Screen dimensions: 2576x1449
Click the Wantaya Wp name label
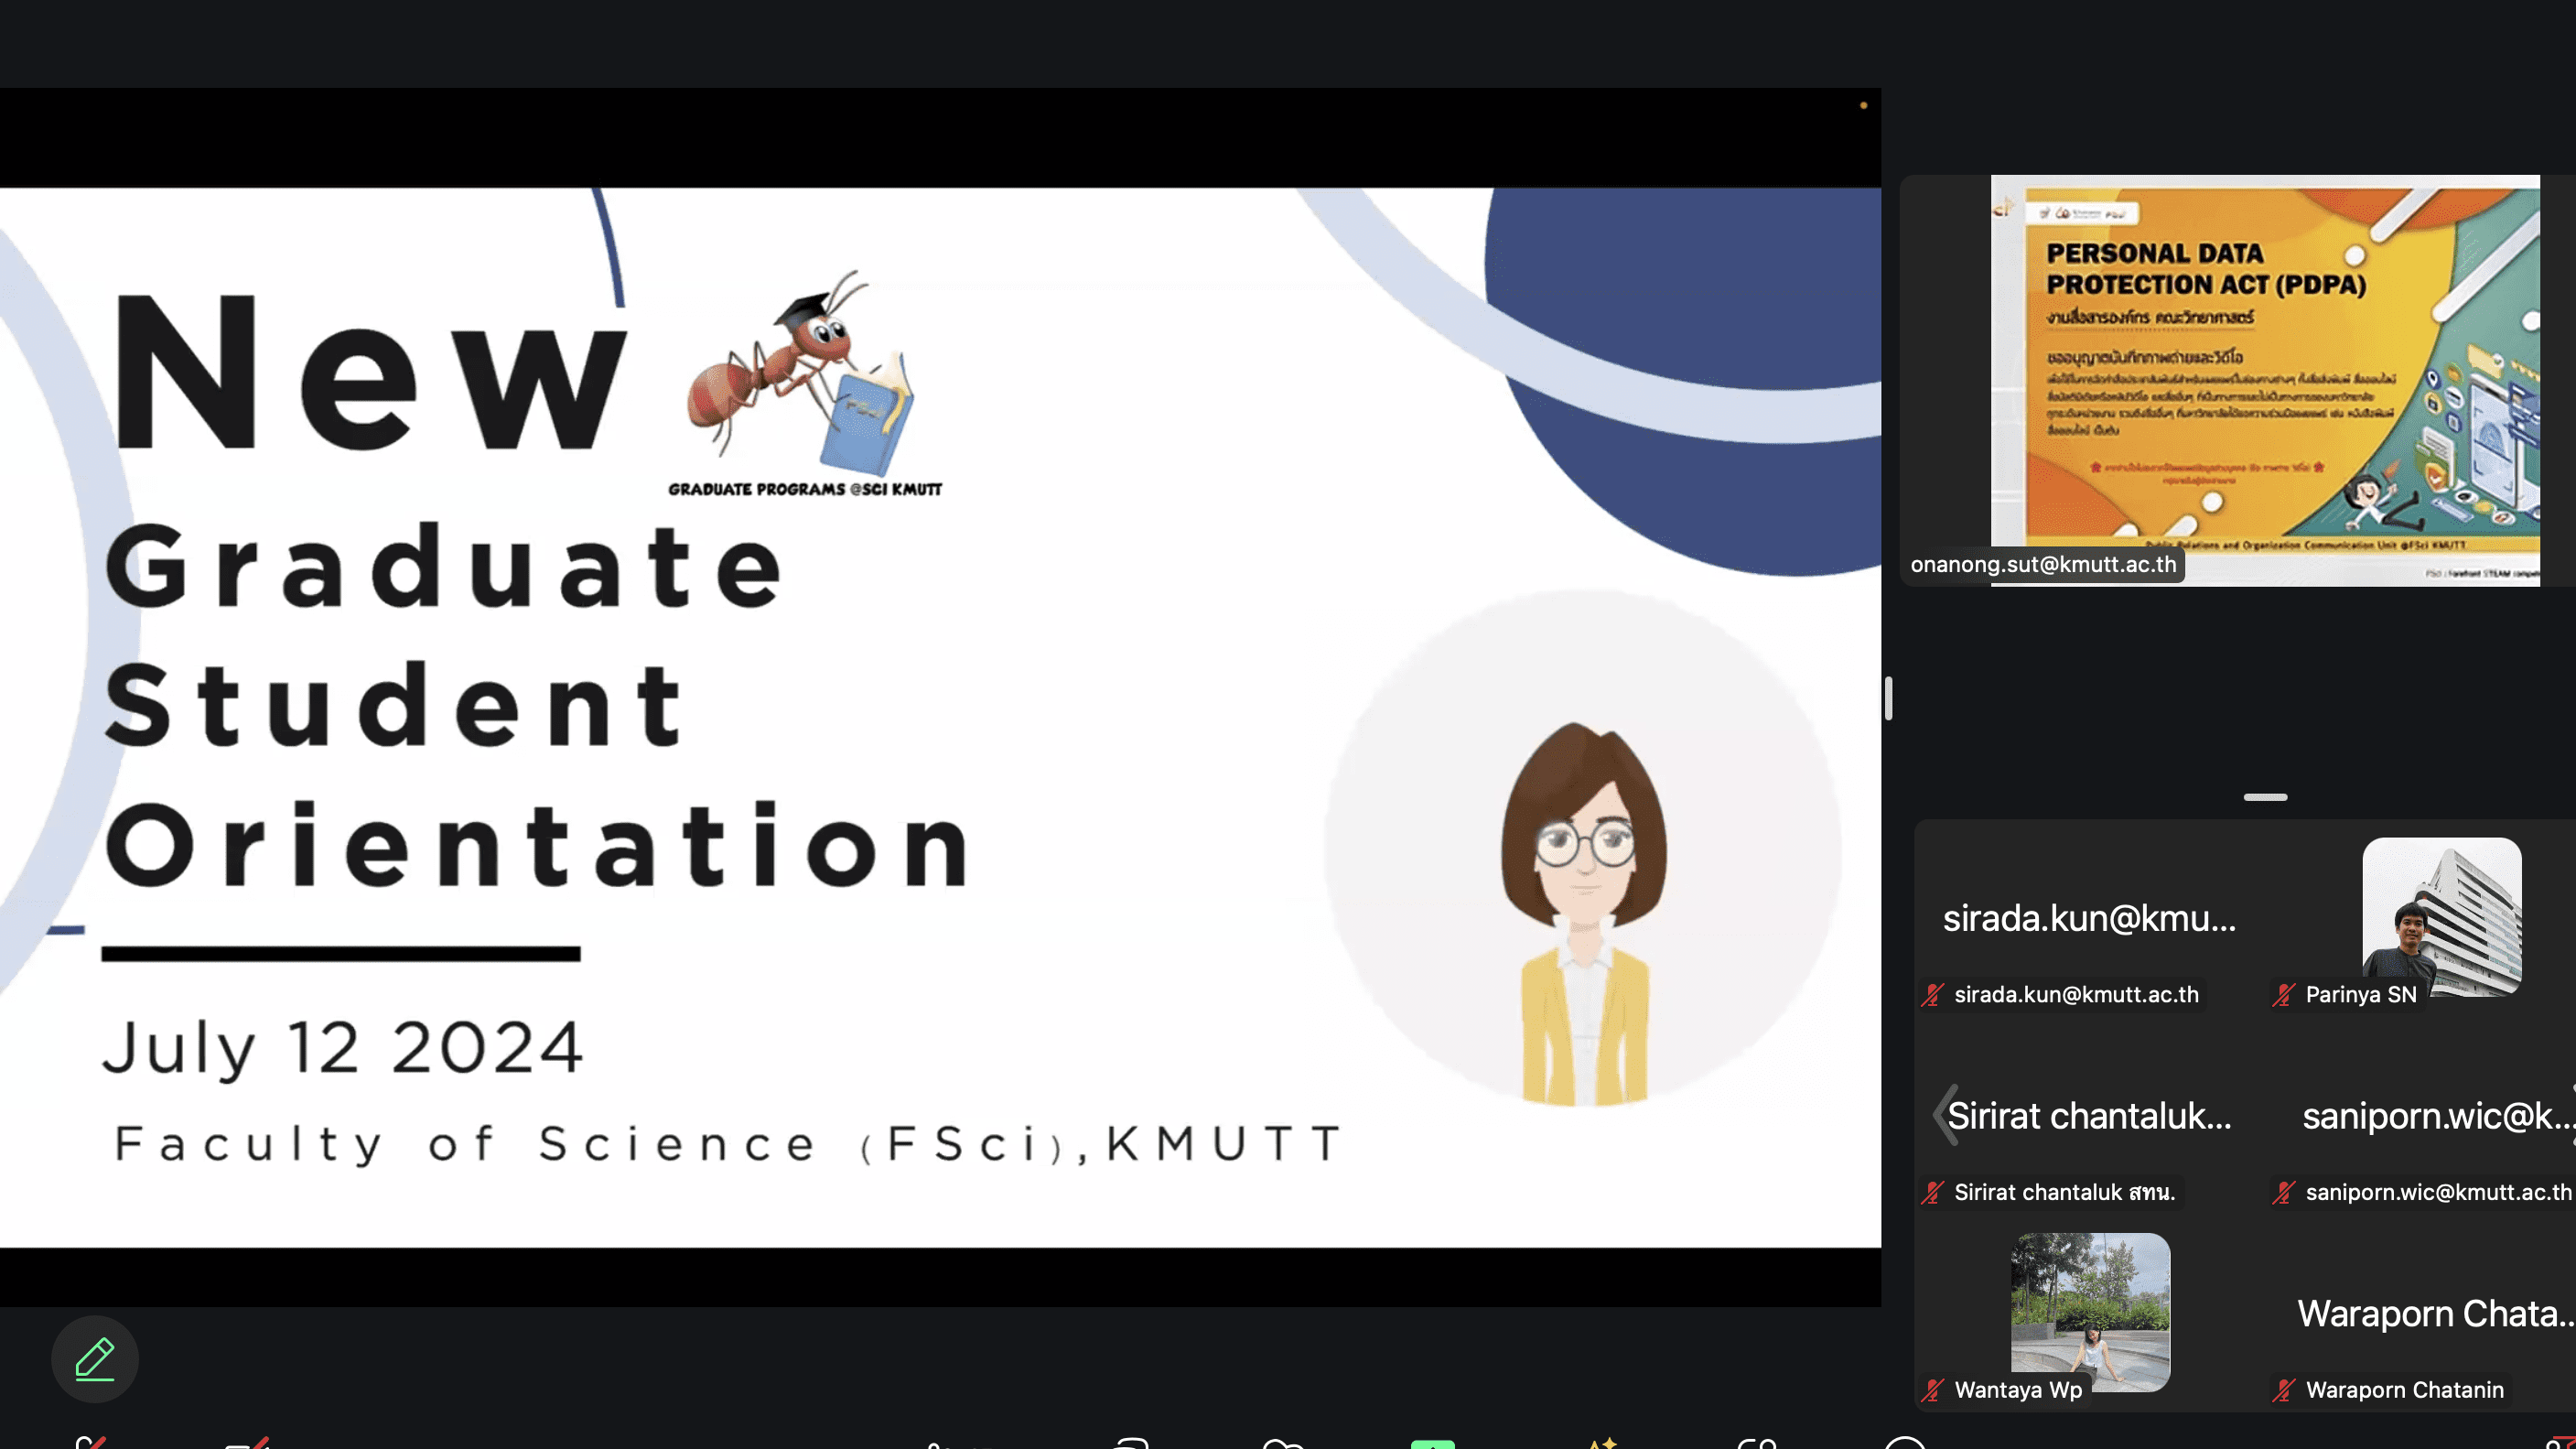click(x=2018, y=1390)
